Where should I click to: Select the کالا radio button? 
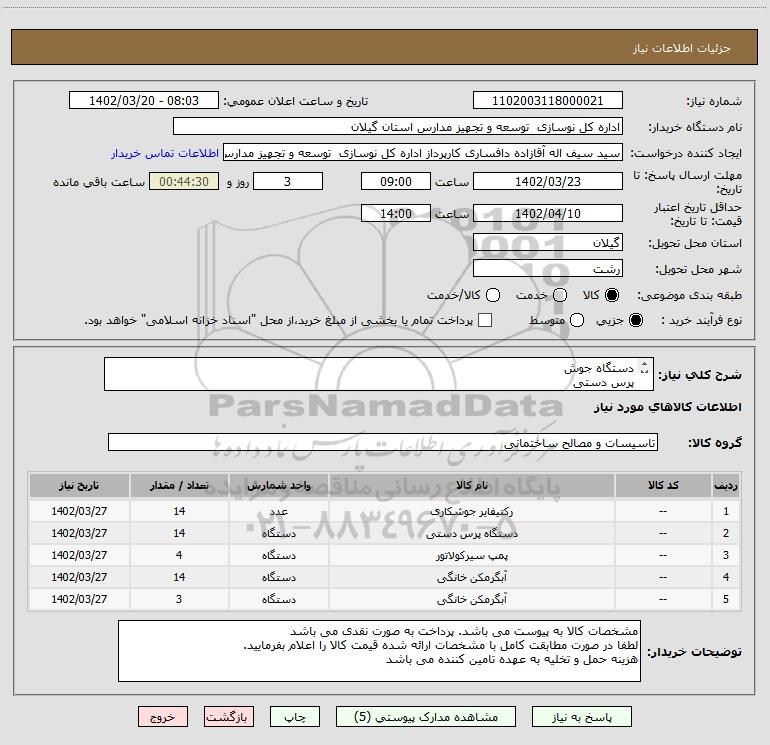[x=612, y=295]
